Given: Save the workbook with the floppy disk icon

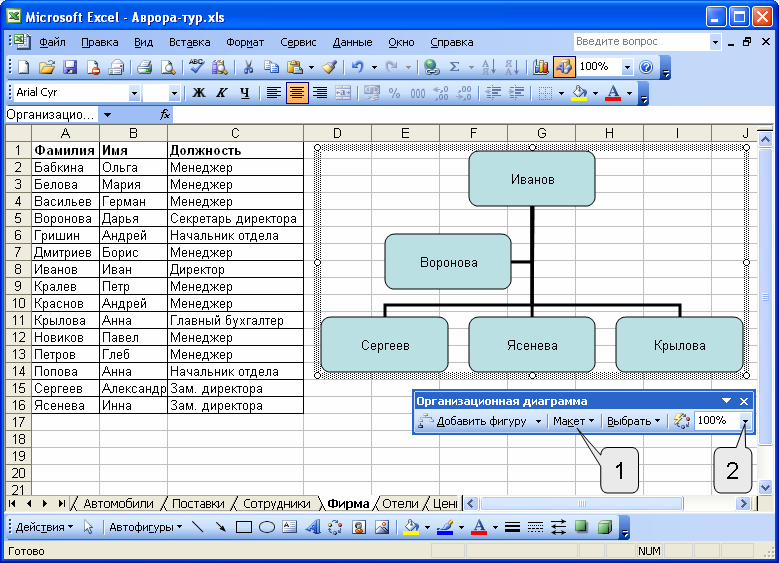Looking at the screenshot, I should (x=70, y=67).
